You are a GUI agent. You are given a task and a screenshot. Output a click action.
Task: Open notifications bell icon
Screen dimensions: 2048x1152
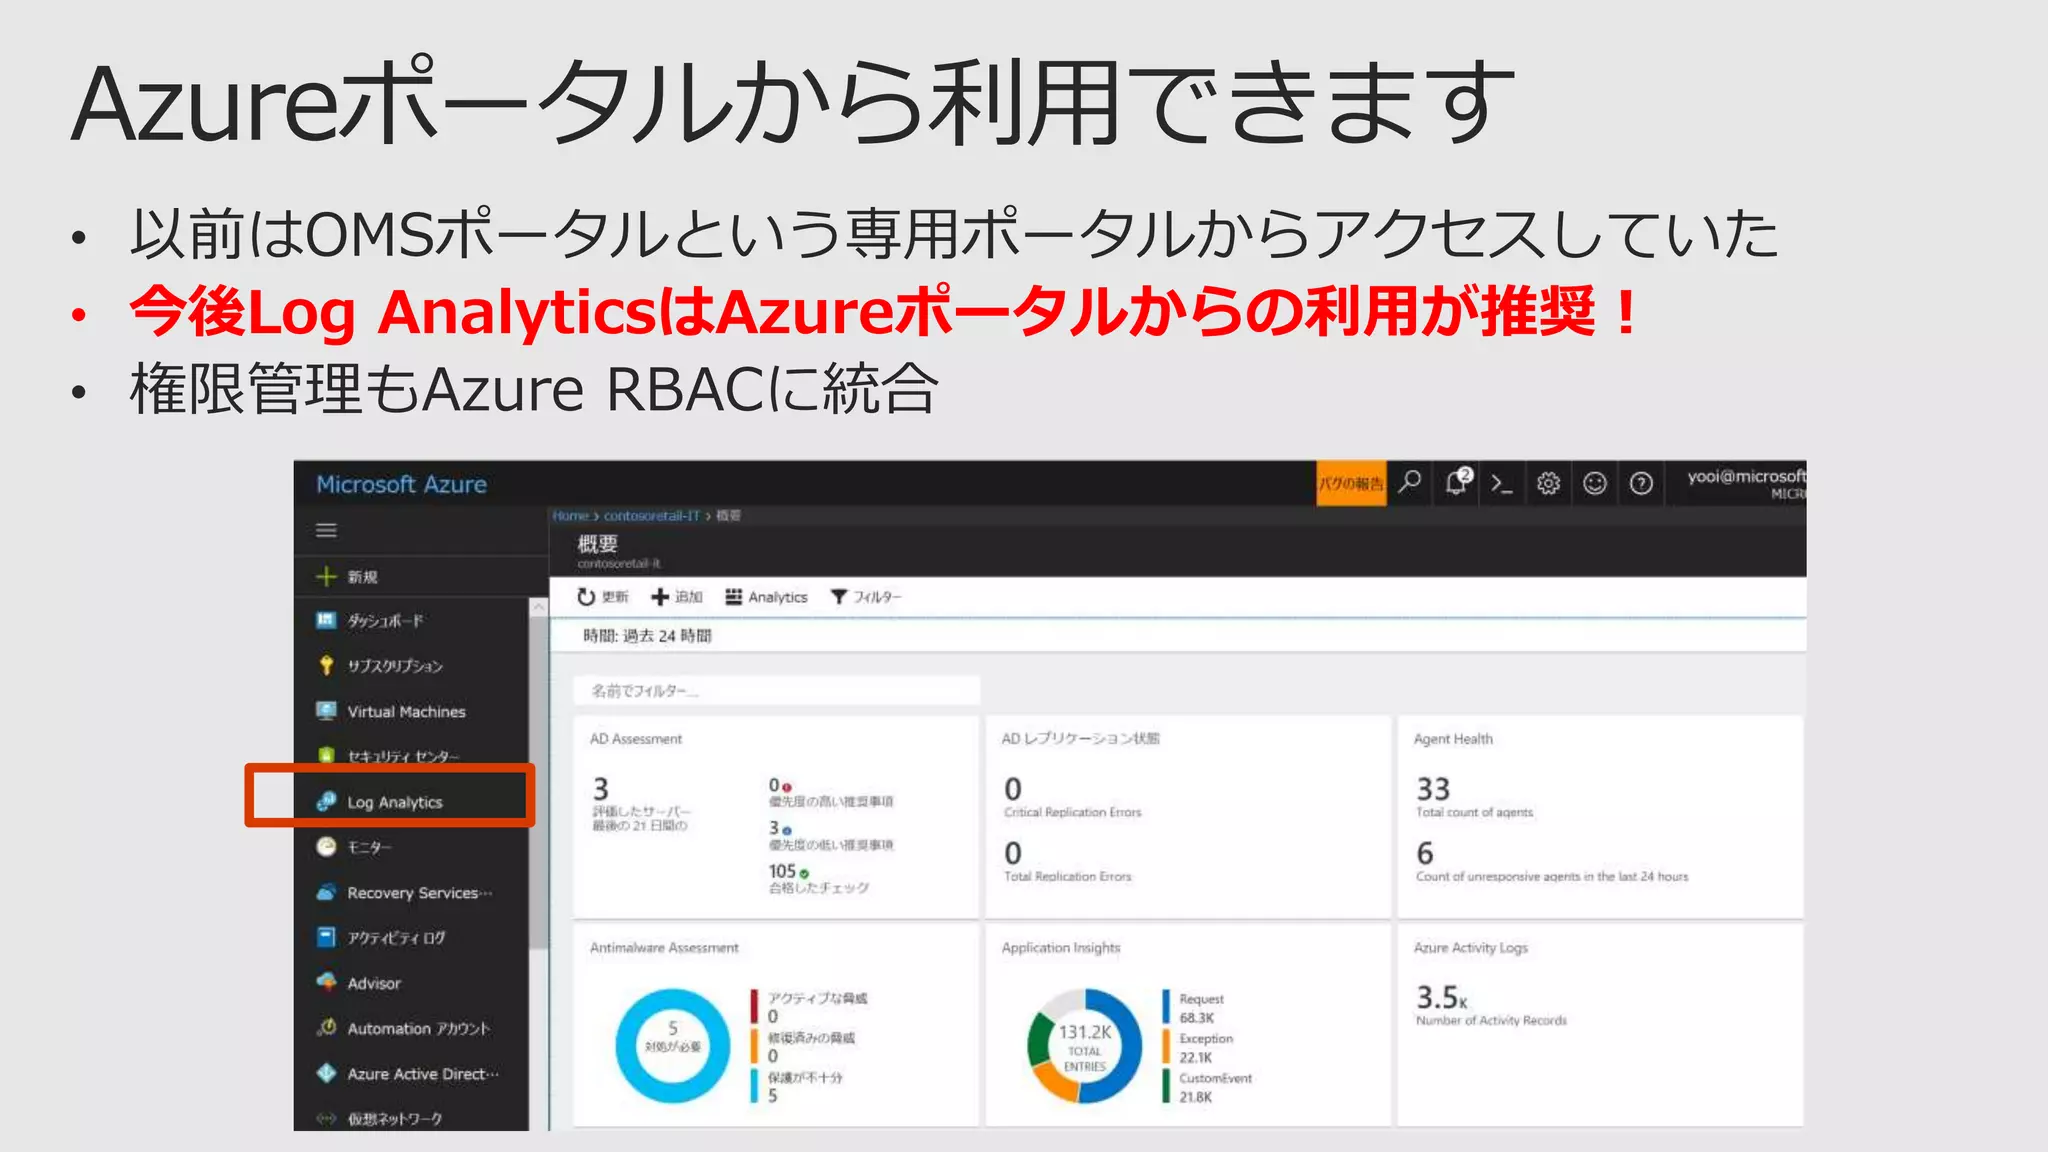tap(1457, 483)
